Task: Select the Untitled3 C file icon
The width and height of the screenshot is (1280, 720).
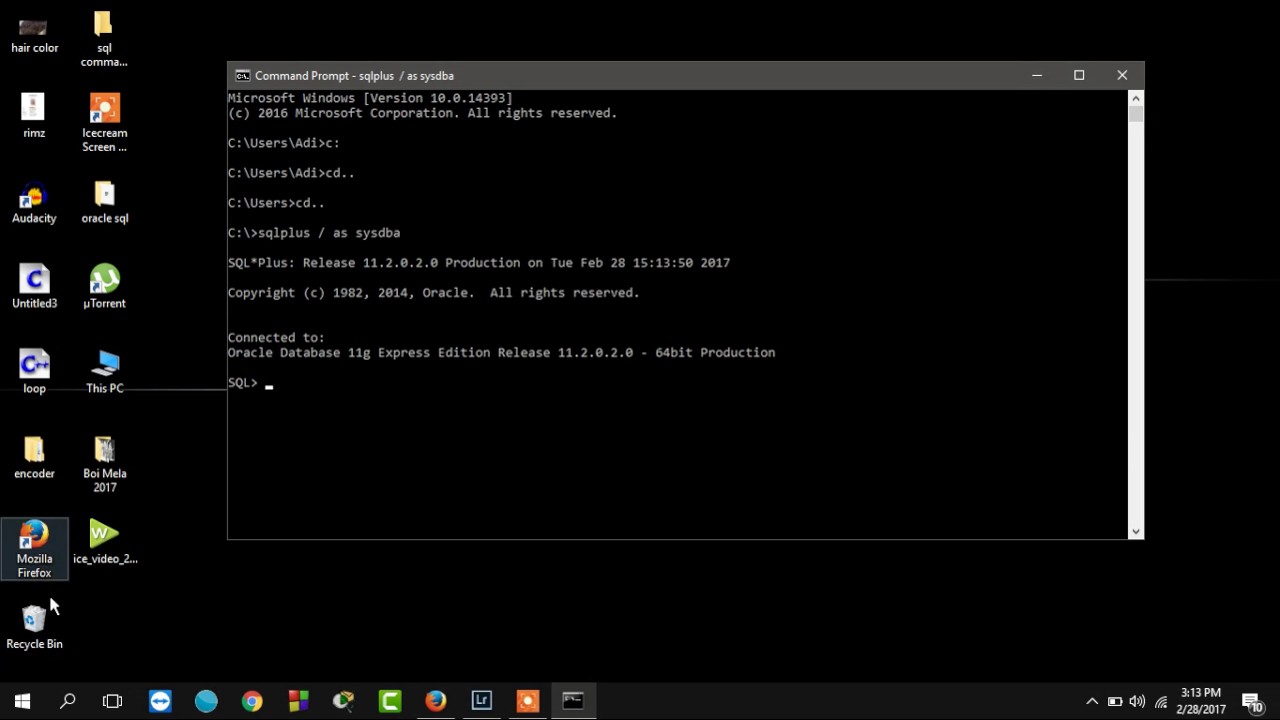Action: click(34, 287)
